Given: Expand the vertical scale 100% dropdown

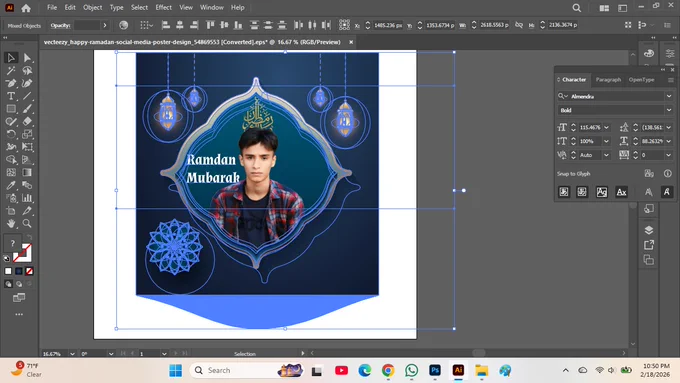Looking at the screenshot, I should pos(606,141).
